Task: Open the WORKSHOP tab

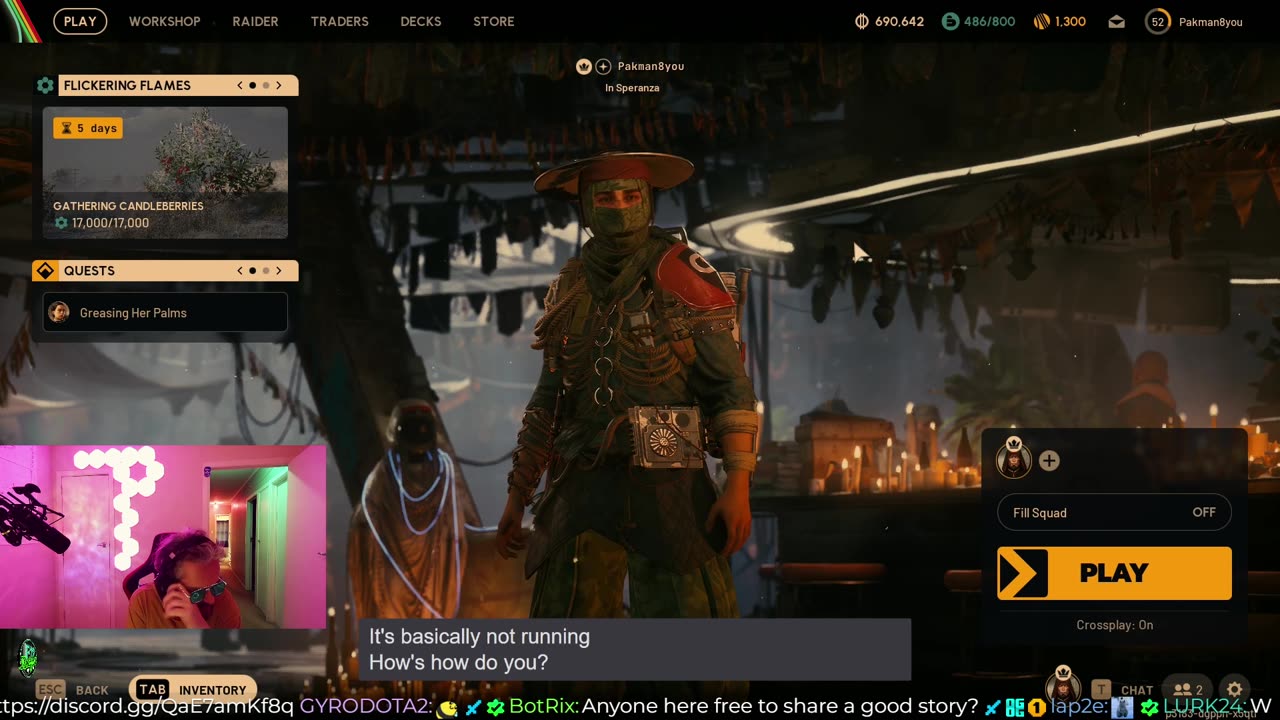Action: click(165, 21)
